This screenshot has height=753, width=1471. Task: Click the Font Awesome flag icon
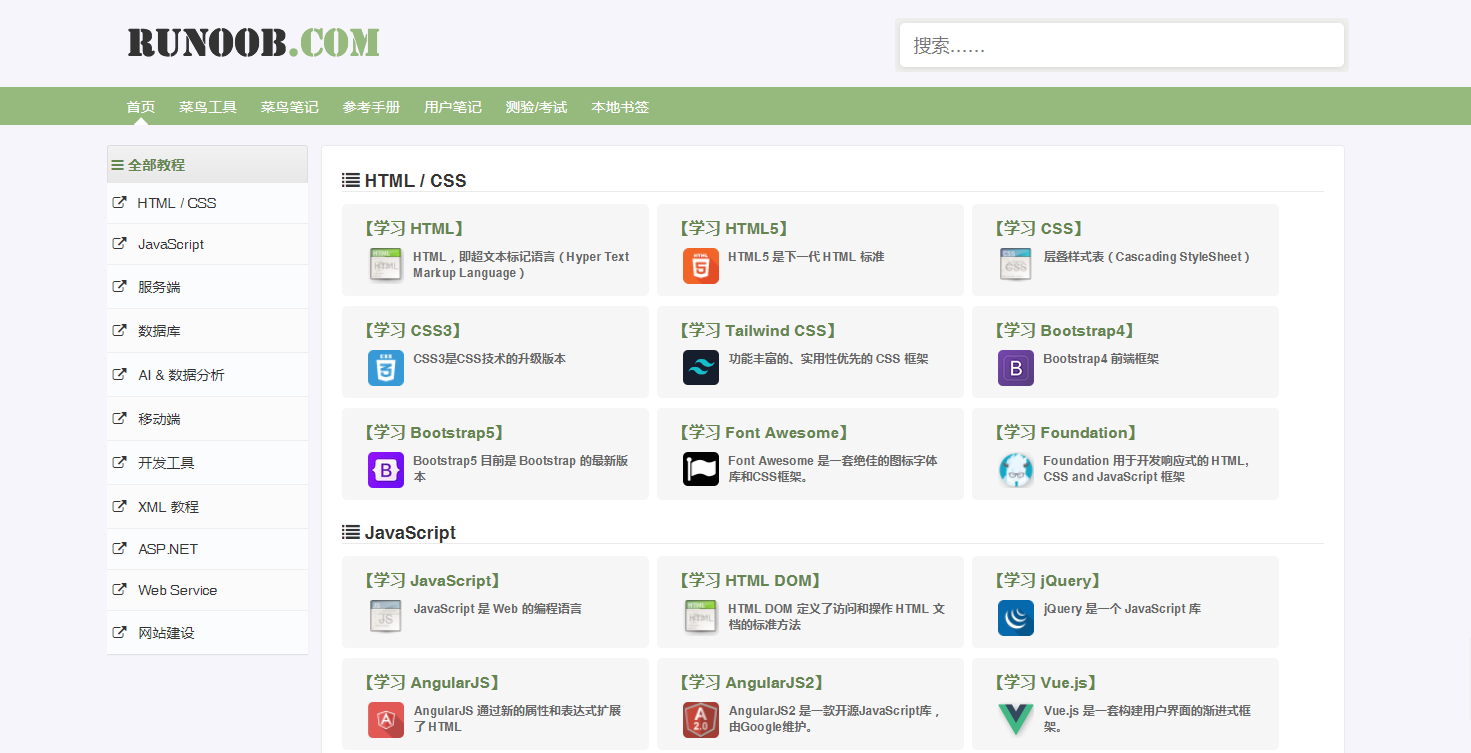pyautogui.click(x=700, y=470)
